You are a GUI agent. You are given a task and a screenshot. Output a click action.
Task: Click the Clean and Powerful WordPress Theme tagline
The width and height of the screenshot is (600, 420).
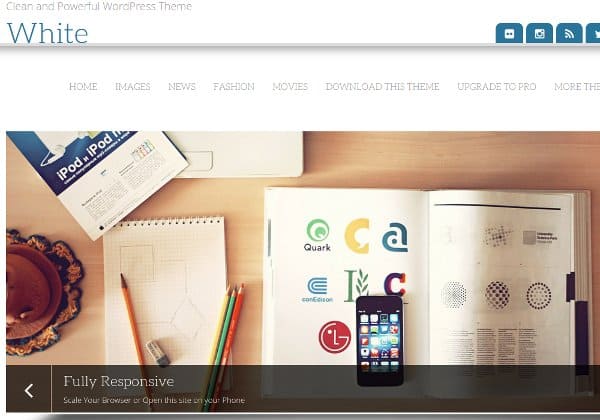[x=99, y=6]
